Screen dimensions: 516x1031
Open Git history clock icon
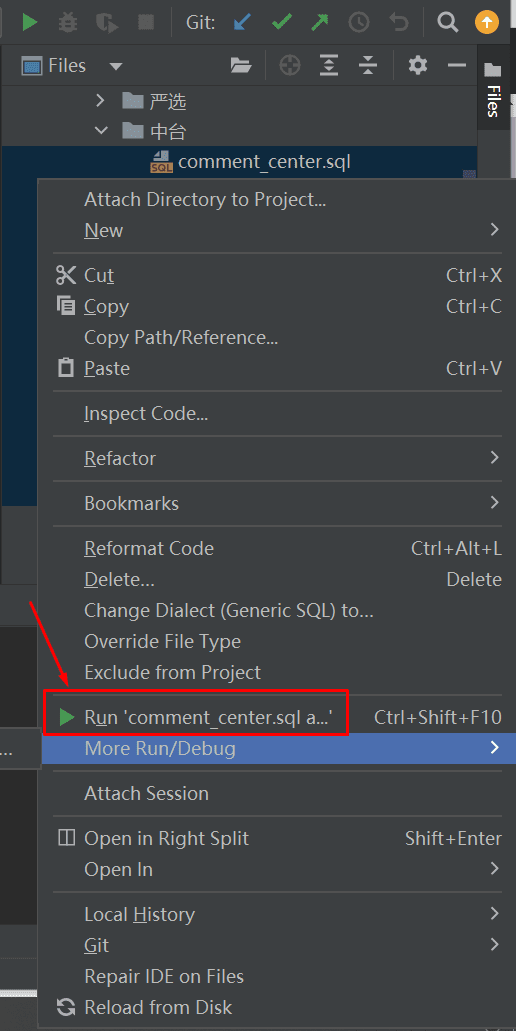click(359, 22)
